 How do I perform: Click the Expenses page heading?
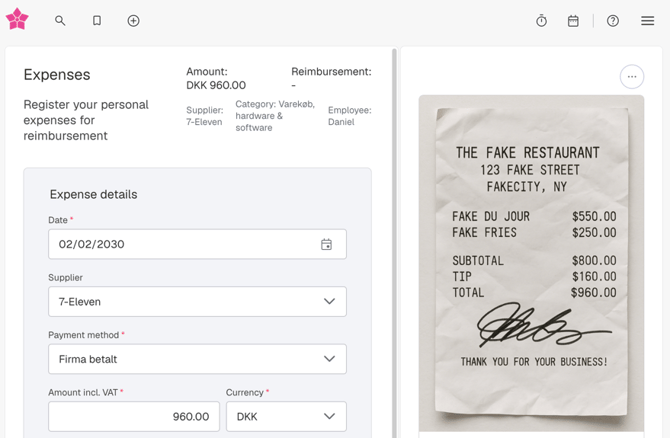[57, 75]
